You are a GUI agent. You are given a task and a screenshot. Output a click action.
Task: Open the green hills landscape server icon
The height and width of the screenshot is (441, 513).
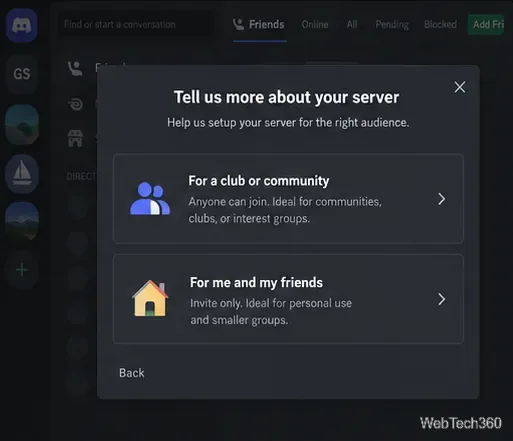[22, 124]
